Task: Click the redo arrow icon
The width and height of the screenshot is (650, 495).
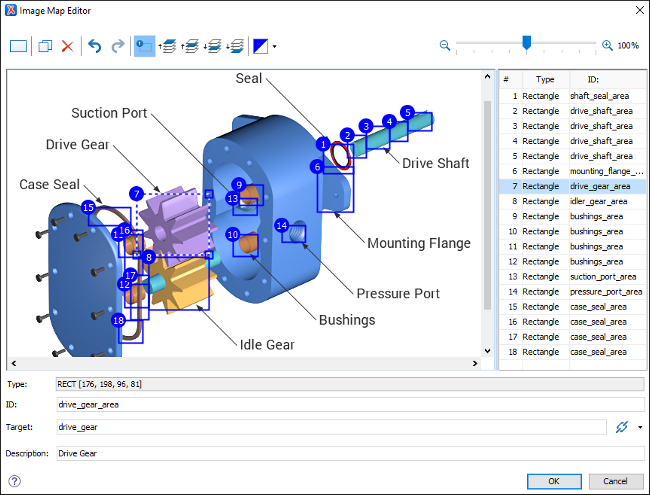Action: click(x=117, y=46)
